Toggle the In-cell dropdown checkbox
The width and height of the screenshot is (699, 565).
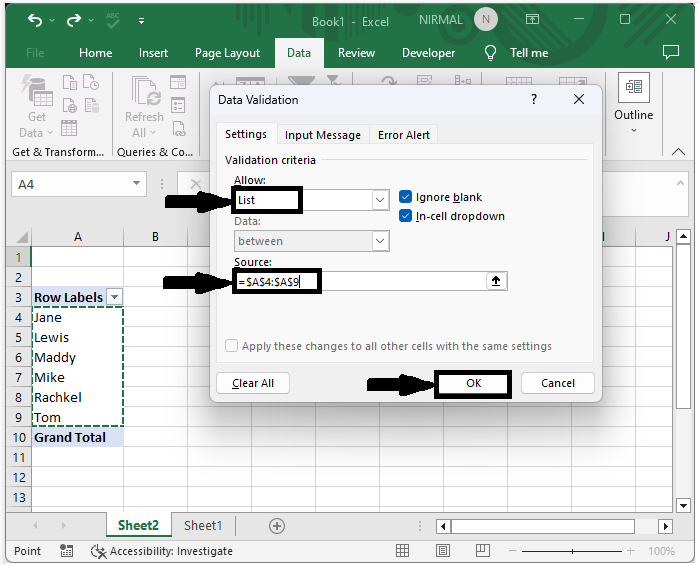click(x=406, y=216)
